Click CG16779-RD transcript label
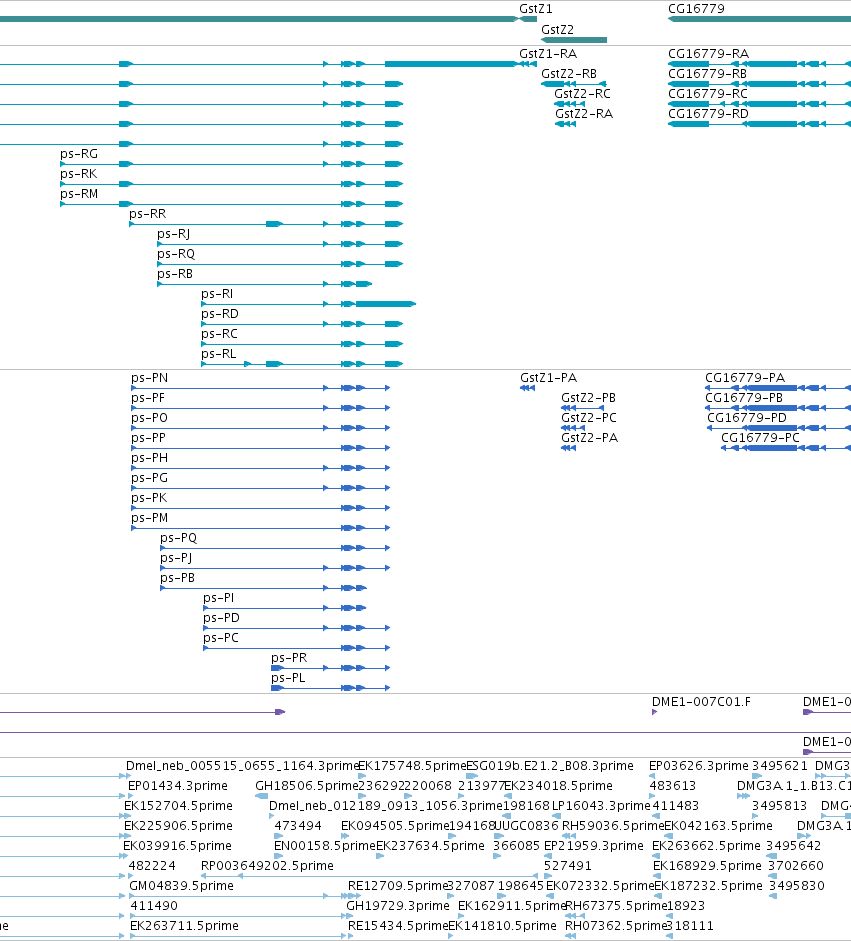Image resolution: width=851 pixels, height=941 pixels. click(x=708, y=114)
